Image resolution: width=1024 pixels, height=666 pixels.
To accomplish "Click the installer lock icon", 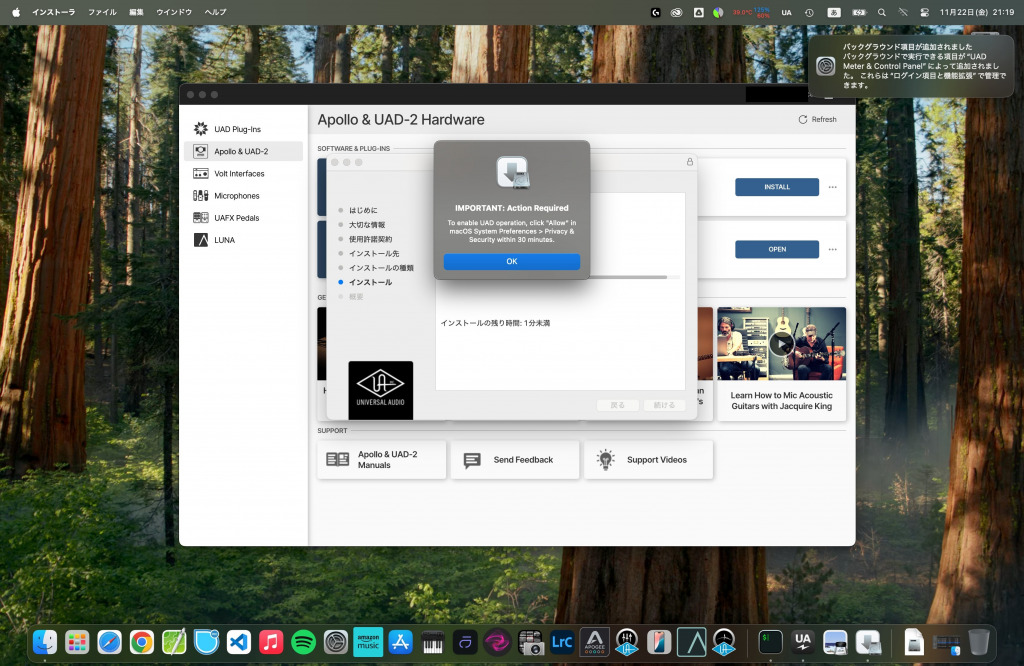I will 689,162.
